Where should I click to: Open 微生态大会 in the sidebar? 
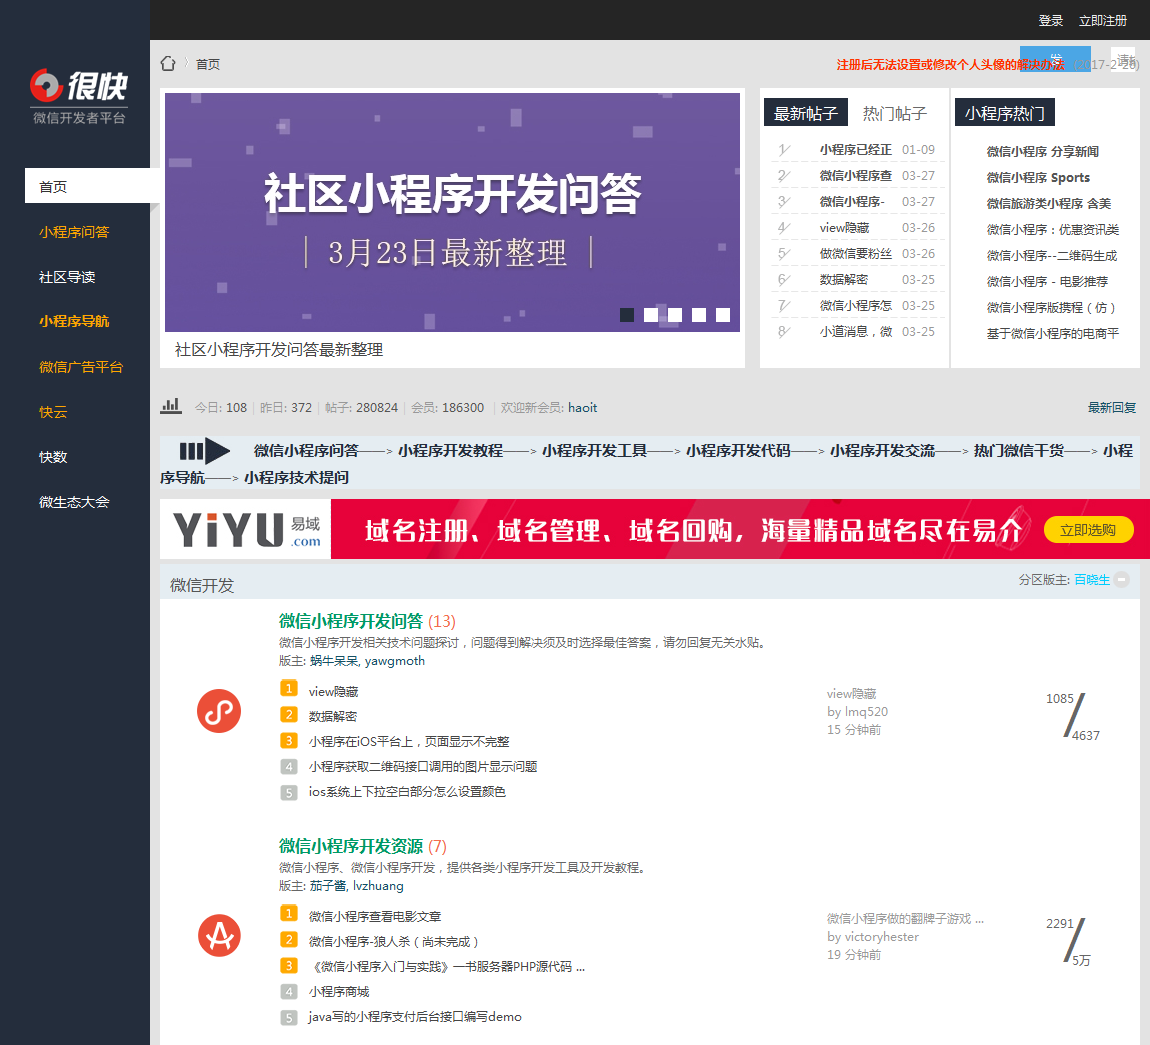[x=74, y=502]
